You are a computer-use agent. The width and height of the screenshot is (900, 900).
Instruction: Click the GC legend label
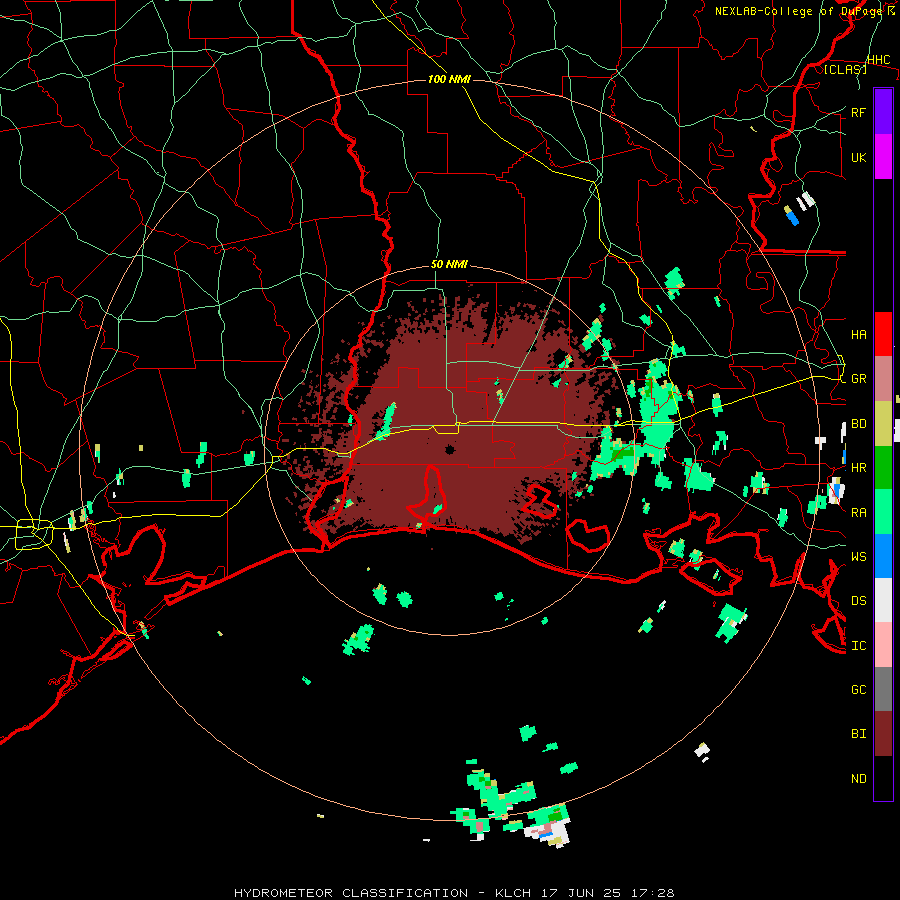click(x=859, y=689)
